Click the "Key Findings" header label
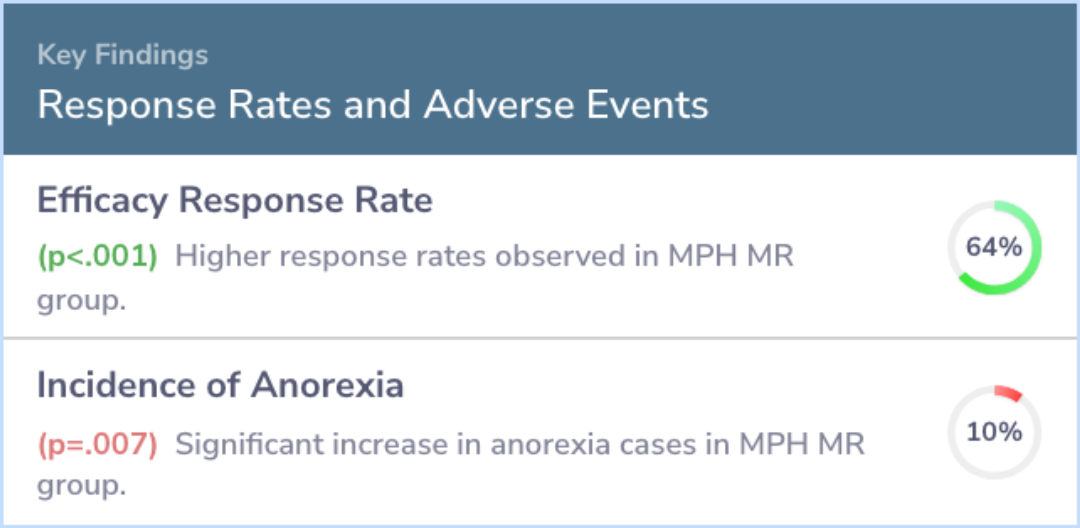This screenshot has height=528, width=1080. click(123, 54)
